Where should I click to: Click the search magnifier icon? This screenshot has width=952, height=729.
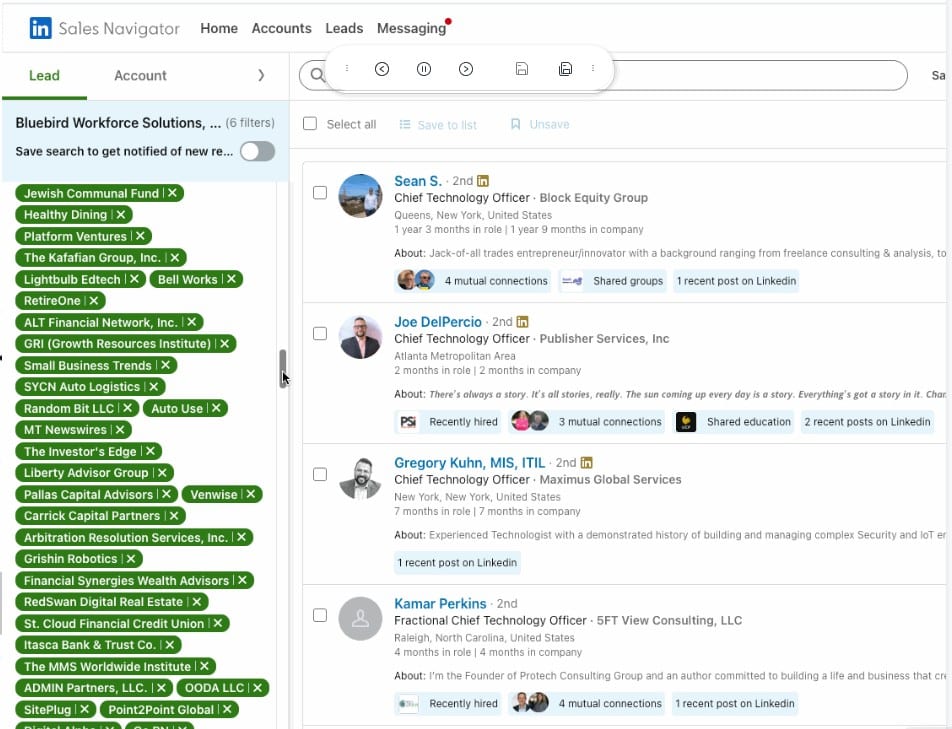tap(316, 75)
